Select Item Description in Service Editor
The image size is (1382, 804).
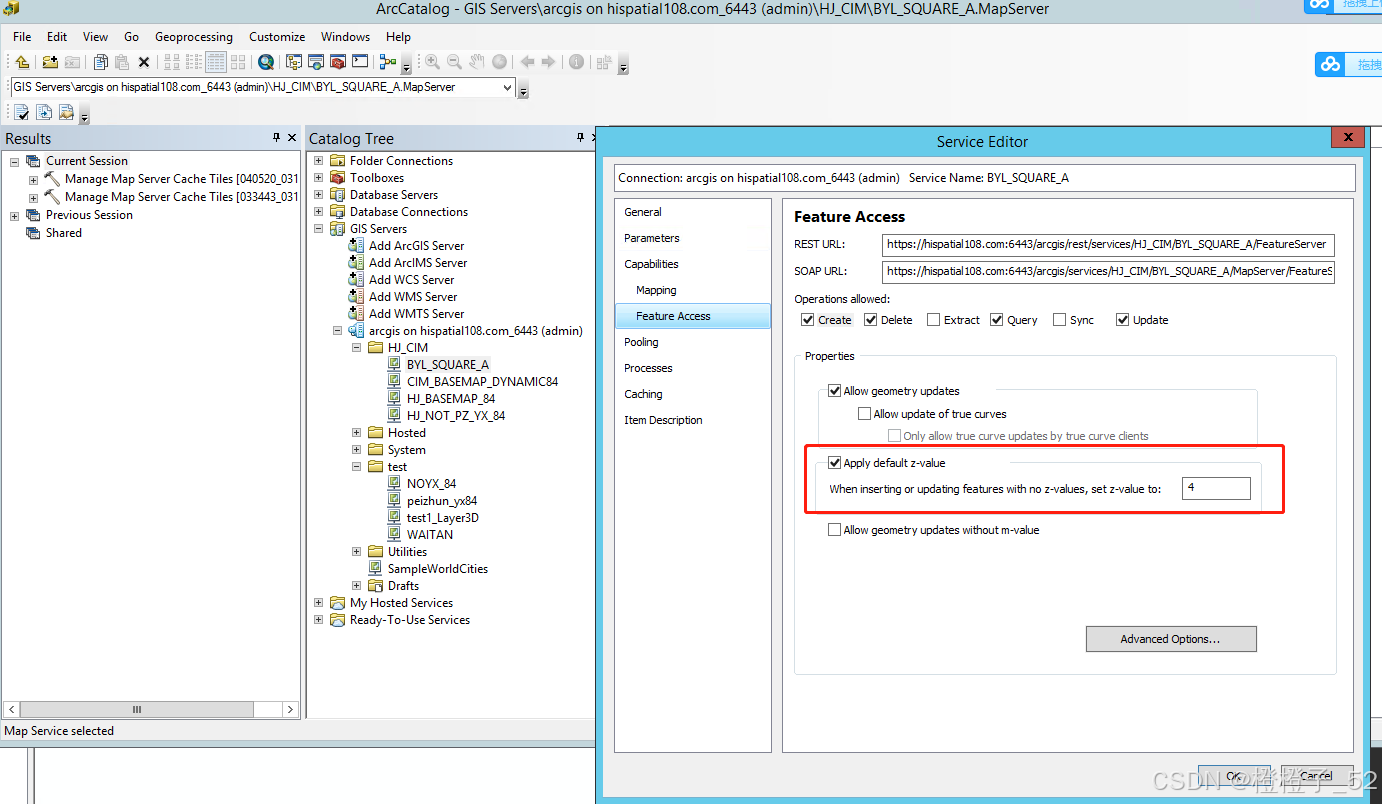[x=663, y=420]
